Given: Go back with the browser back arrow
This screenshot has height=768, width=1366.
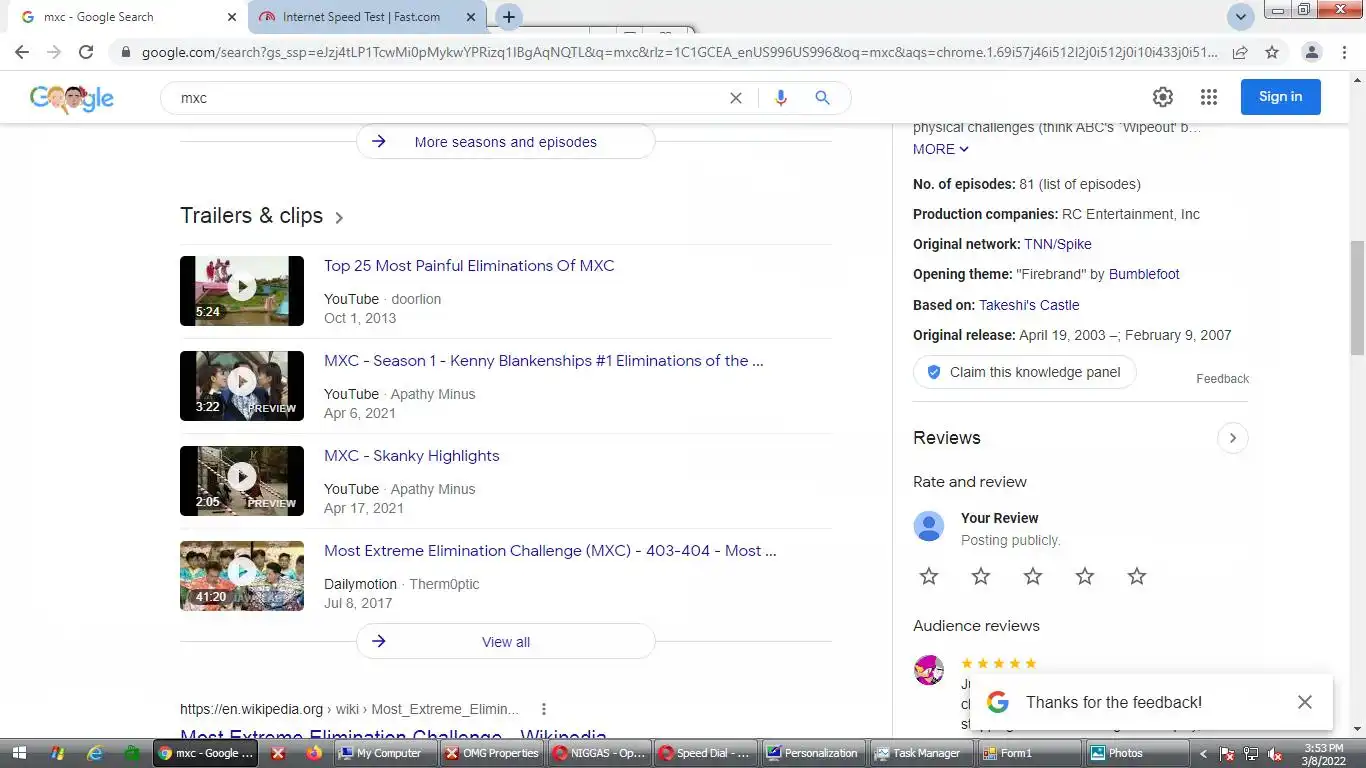Looking at the screenshot, I should coord(22,52).
